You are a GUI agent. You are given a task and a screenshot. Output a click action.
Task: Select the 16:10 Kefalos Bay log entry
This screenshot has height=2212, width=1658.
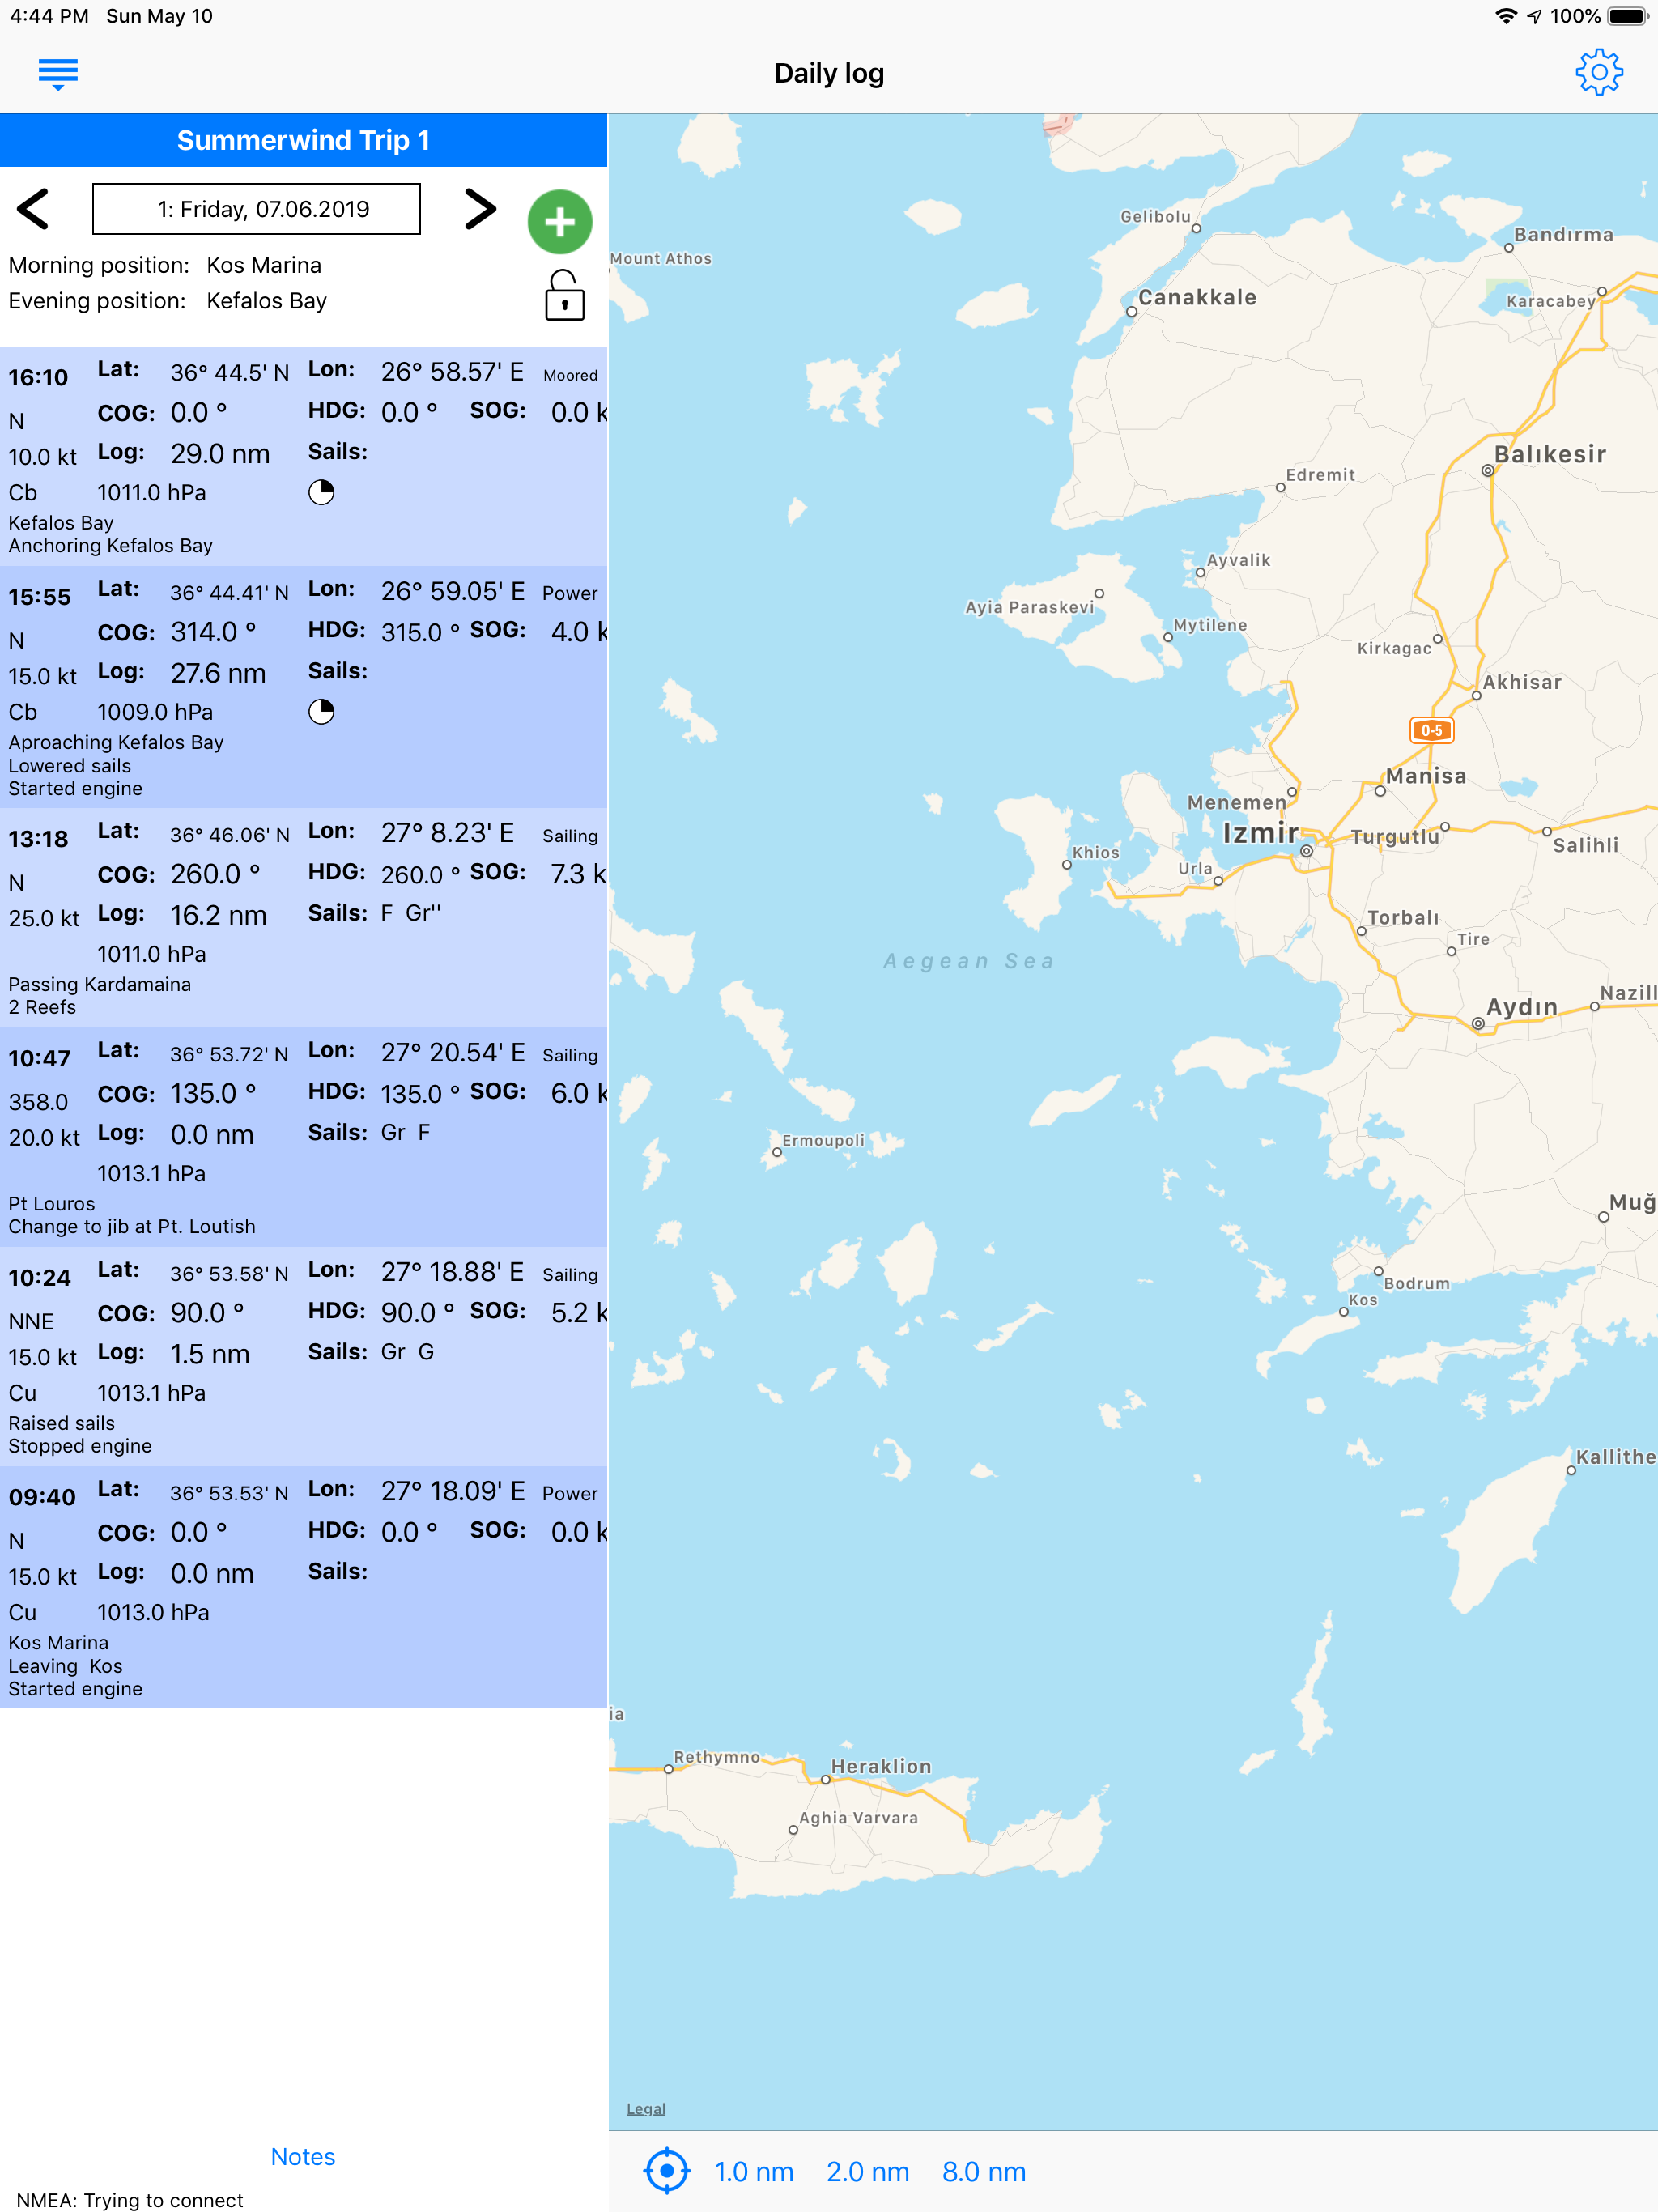(303, 456)
